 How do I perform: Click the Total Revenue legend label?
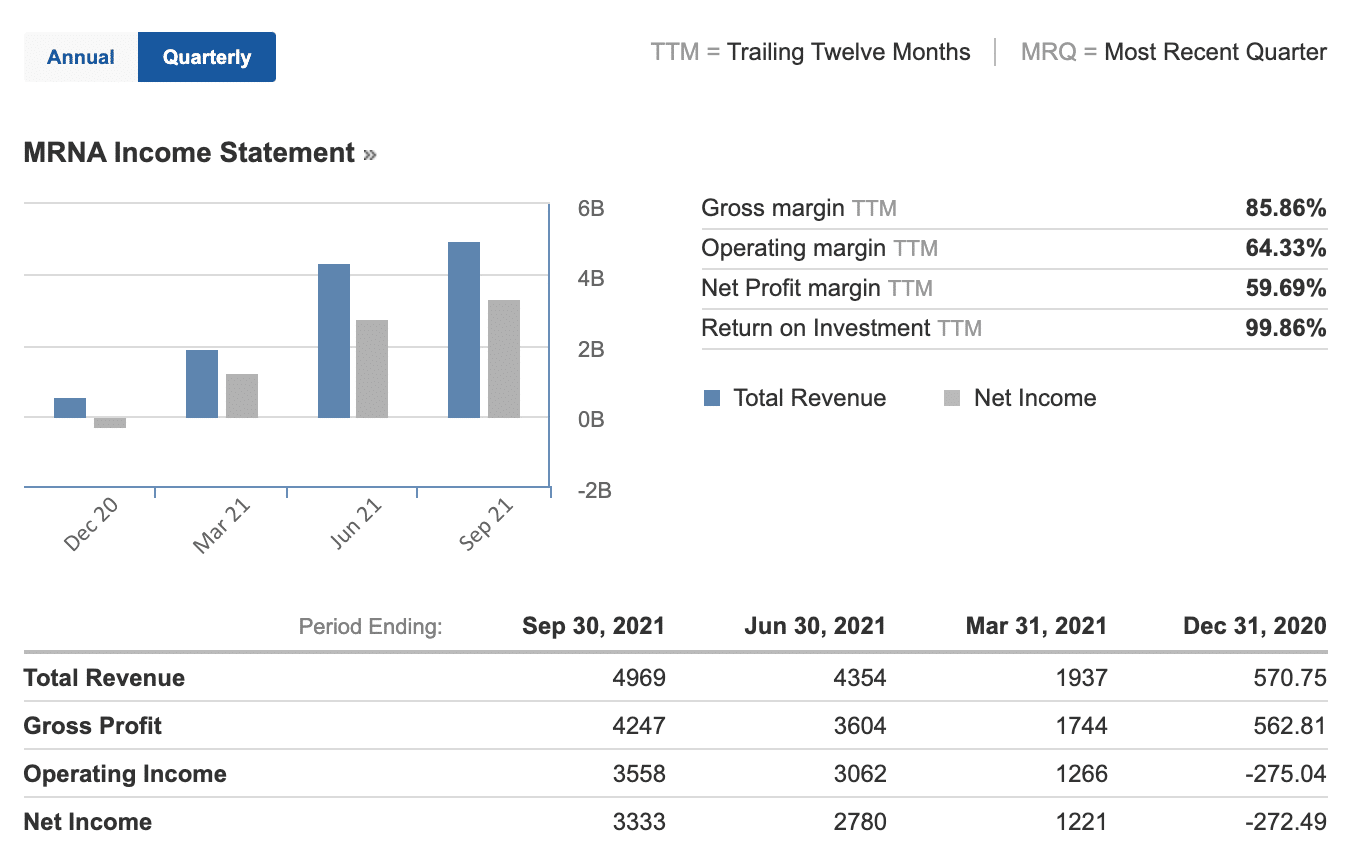click(x=810, y=398)
